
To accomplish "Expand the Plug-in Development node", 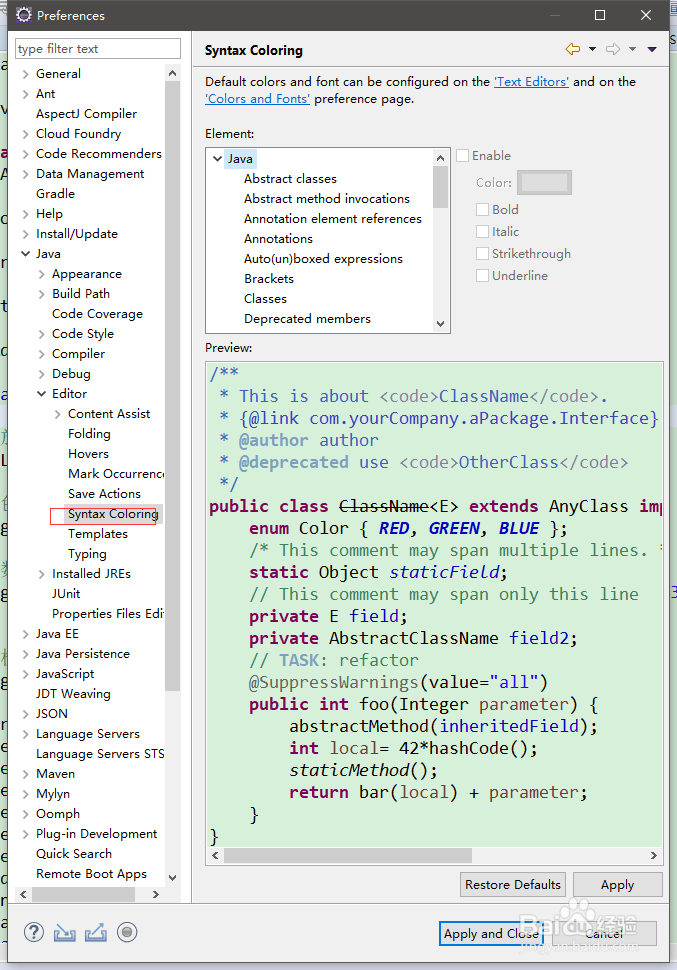I will pyautogui.click(x=25, y=834).
